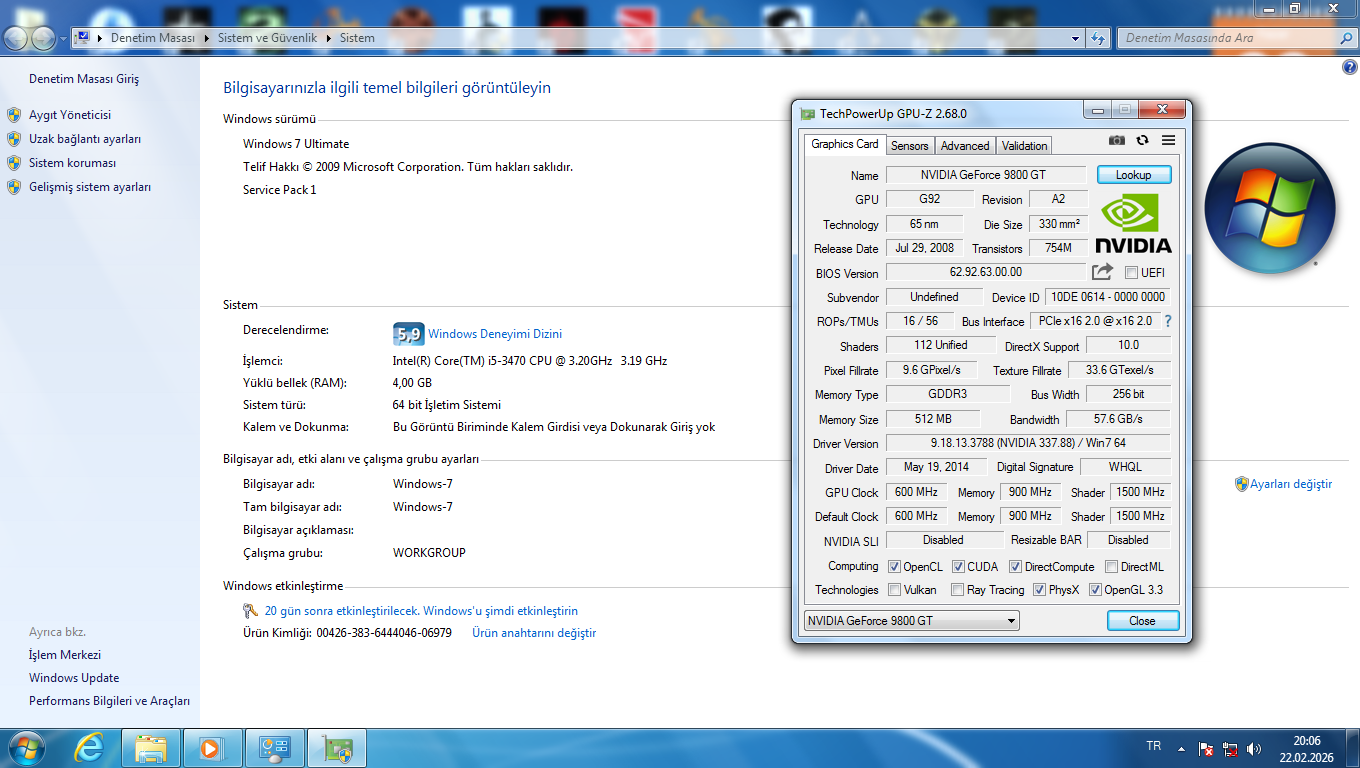This screenshot has width=1360, height=768.
Task: Expand the arrow after Sistem ve Güvenlik
Action: click(x=330, y=38)
